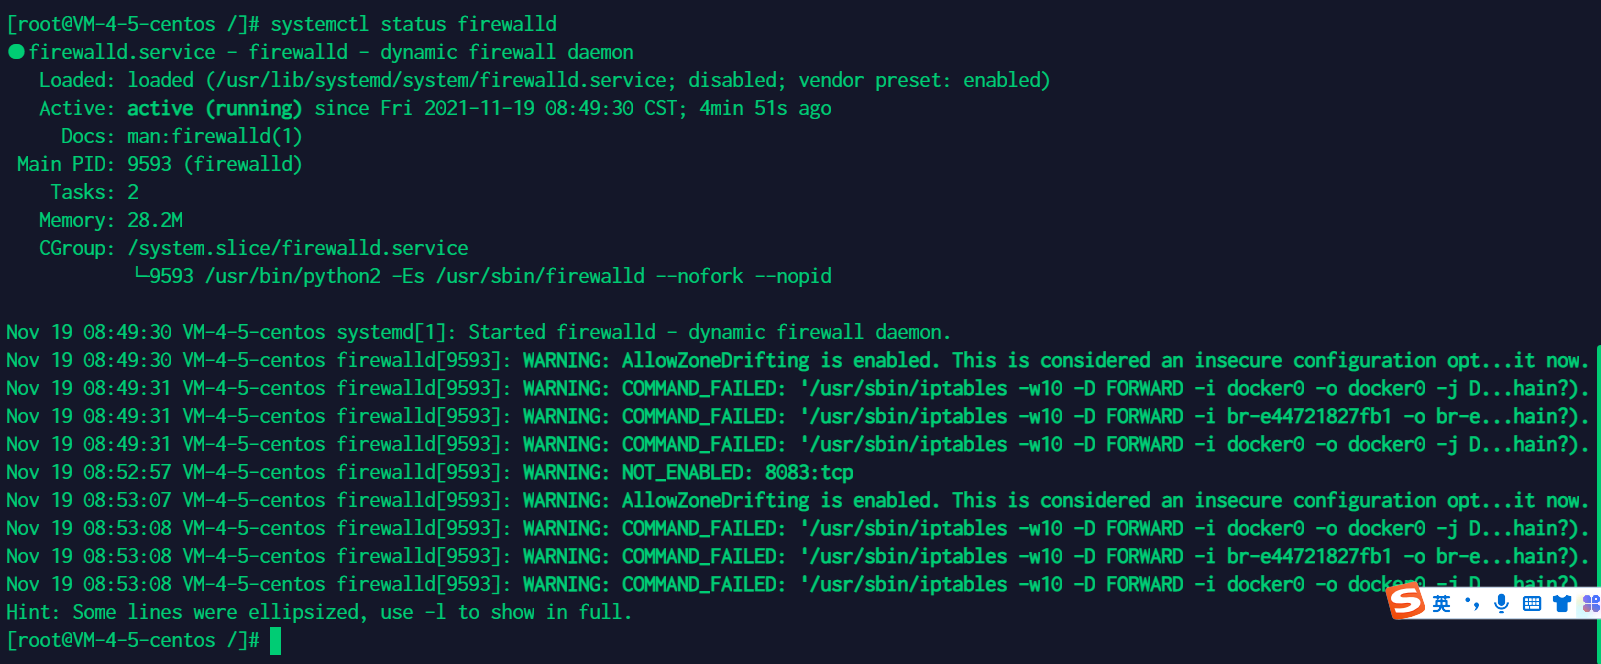This screenshot has height=664, width=1601.
Task: Click the 'Hint: Some lines were ellipsized' line
Action: click(x=319, y=612)
